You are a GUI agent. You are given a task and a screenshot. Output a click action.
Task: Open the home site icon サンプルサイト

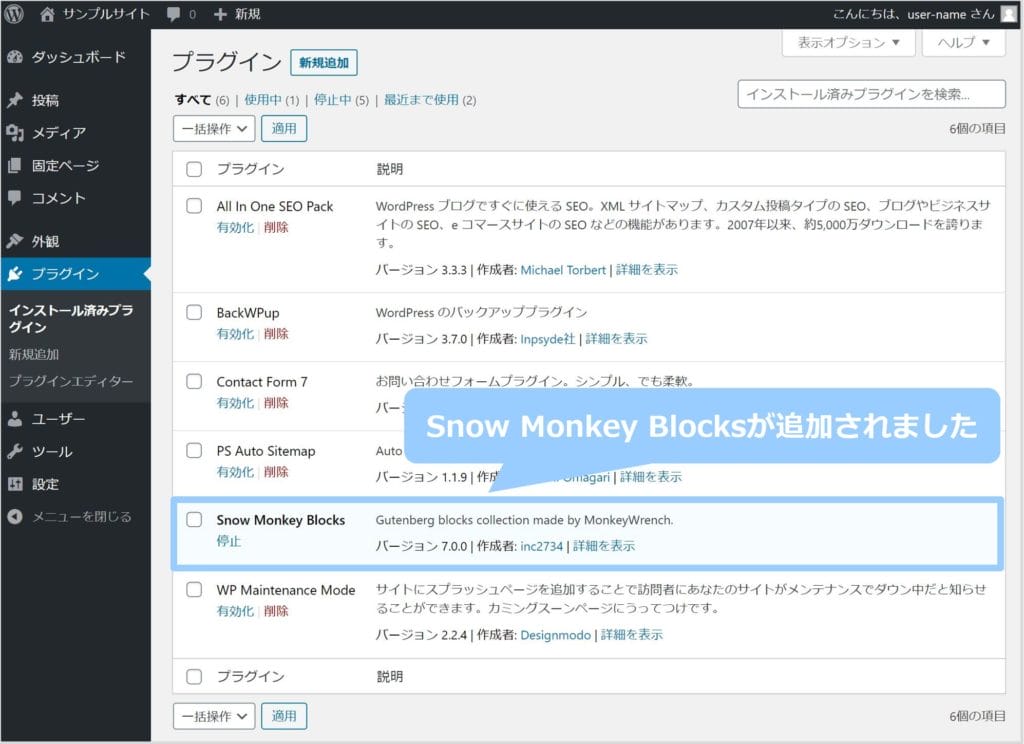pos(49,14)
